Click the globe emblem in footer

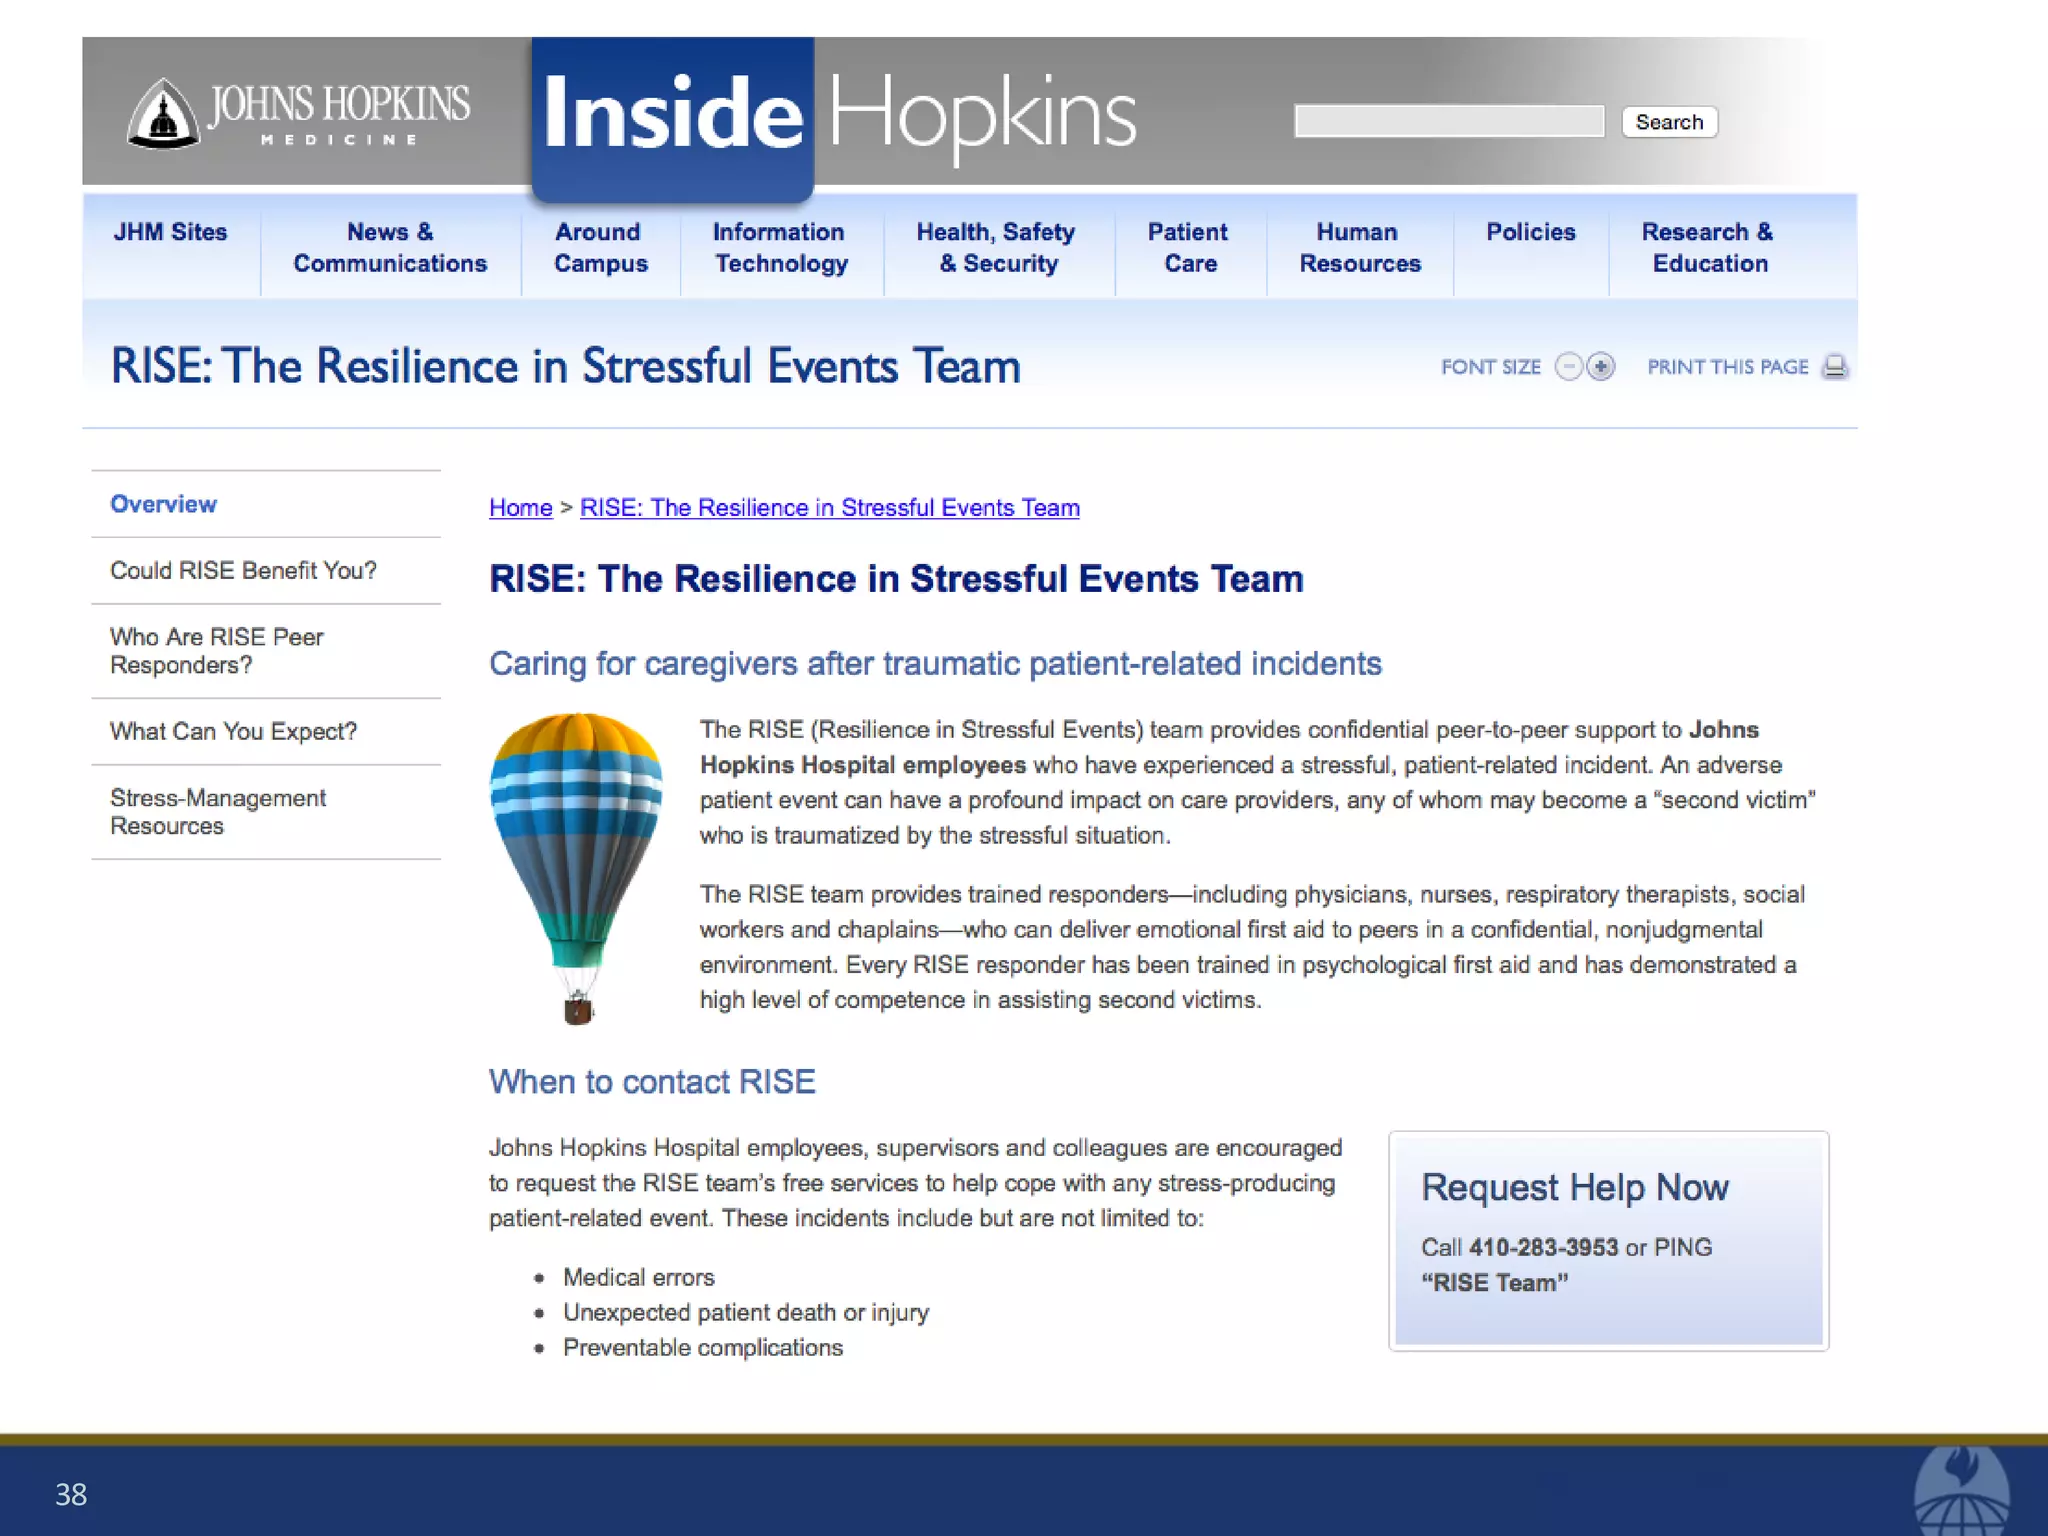(1961, 1493)
